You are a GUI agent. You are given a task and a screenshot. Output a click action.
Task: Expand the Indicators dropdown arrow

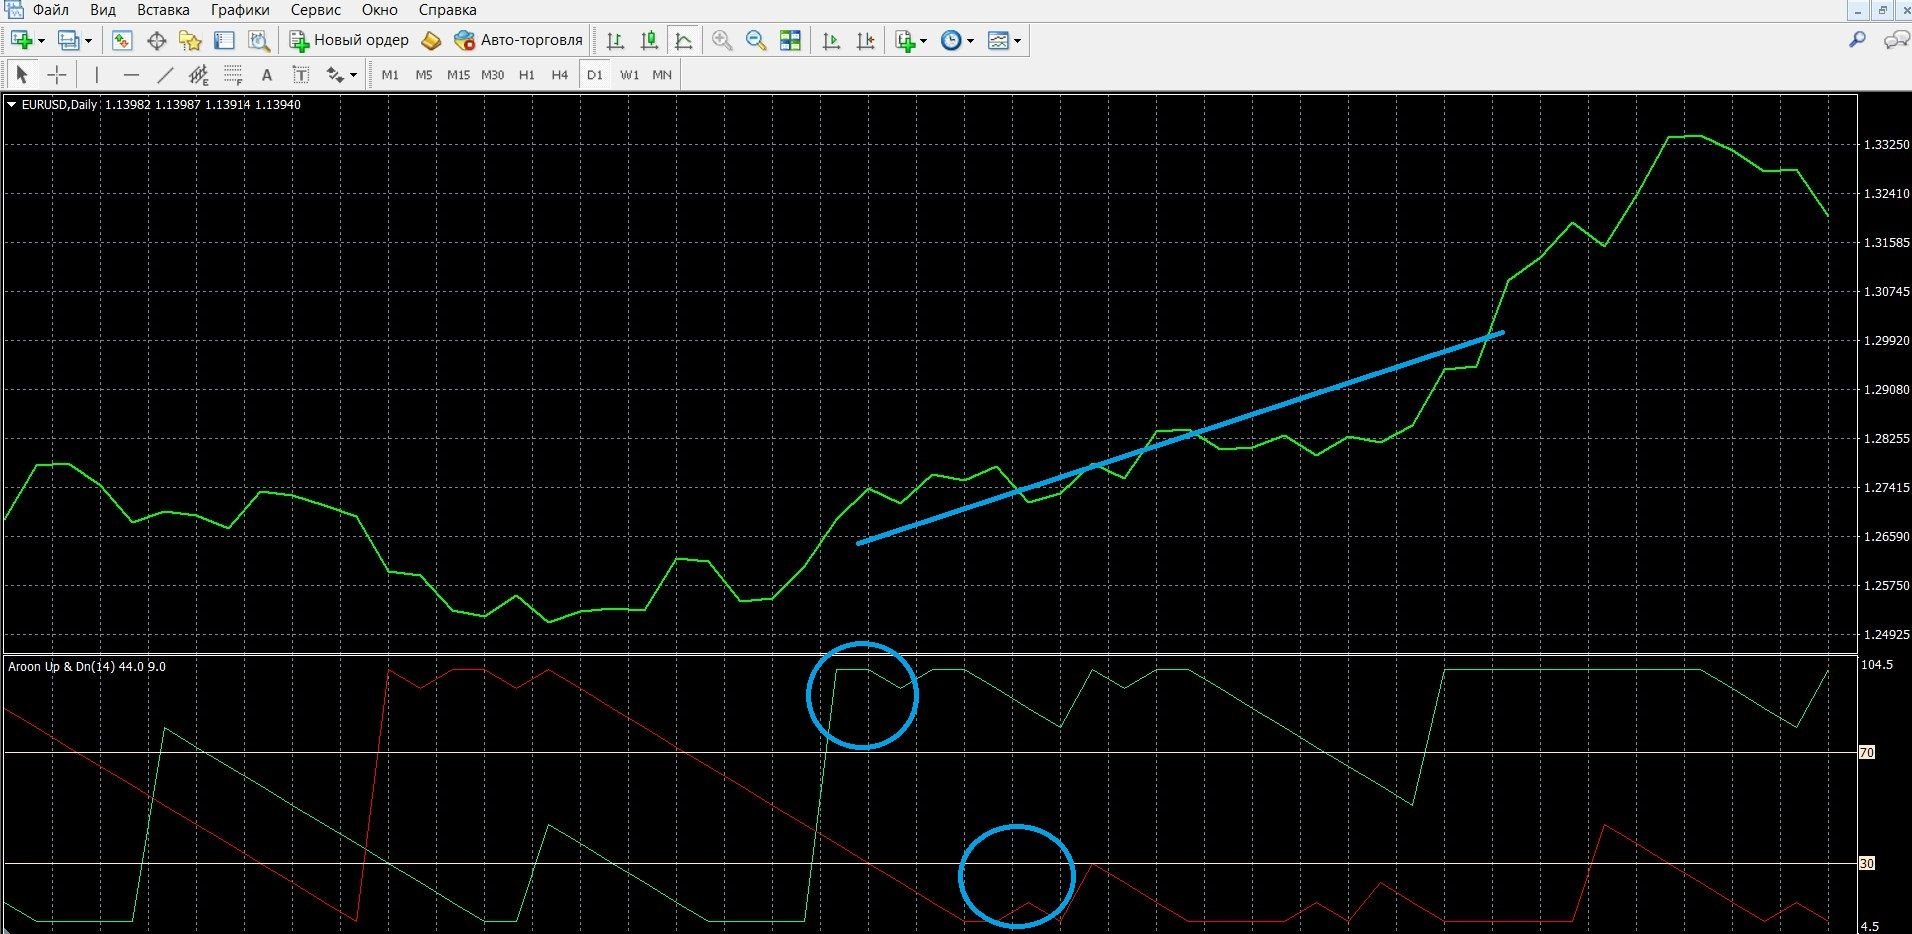tap(923, 41)
